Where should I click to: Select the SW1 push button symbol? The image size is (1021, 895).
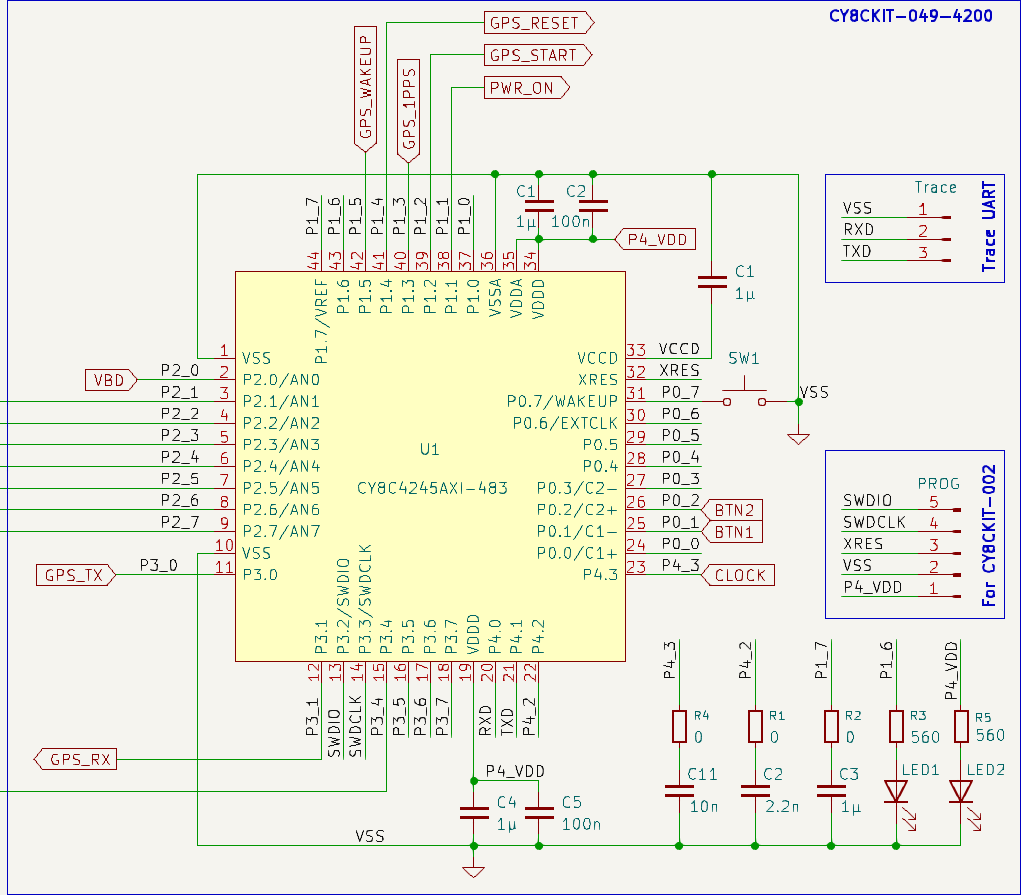[744, 394]
